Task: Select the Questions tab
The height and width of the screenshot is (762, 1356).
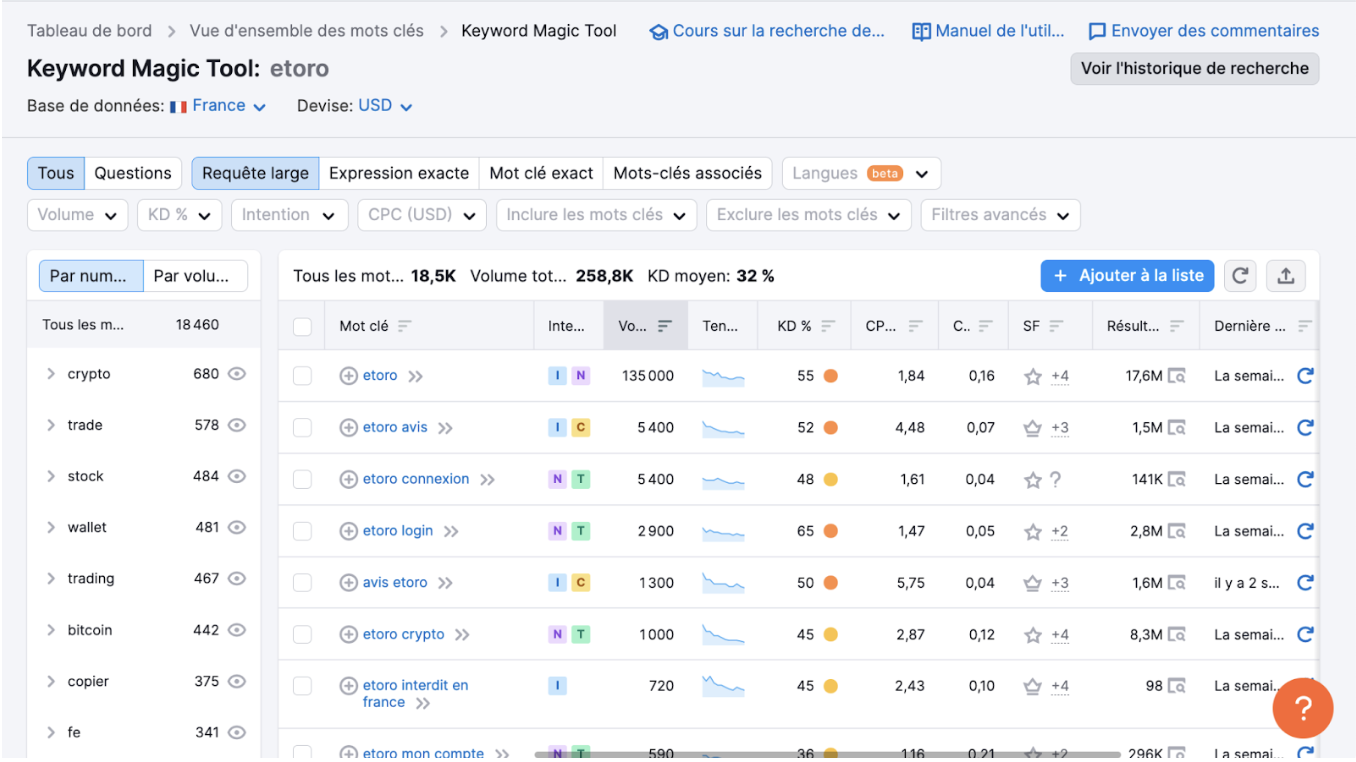Action: (x=133, y=173)
